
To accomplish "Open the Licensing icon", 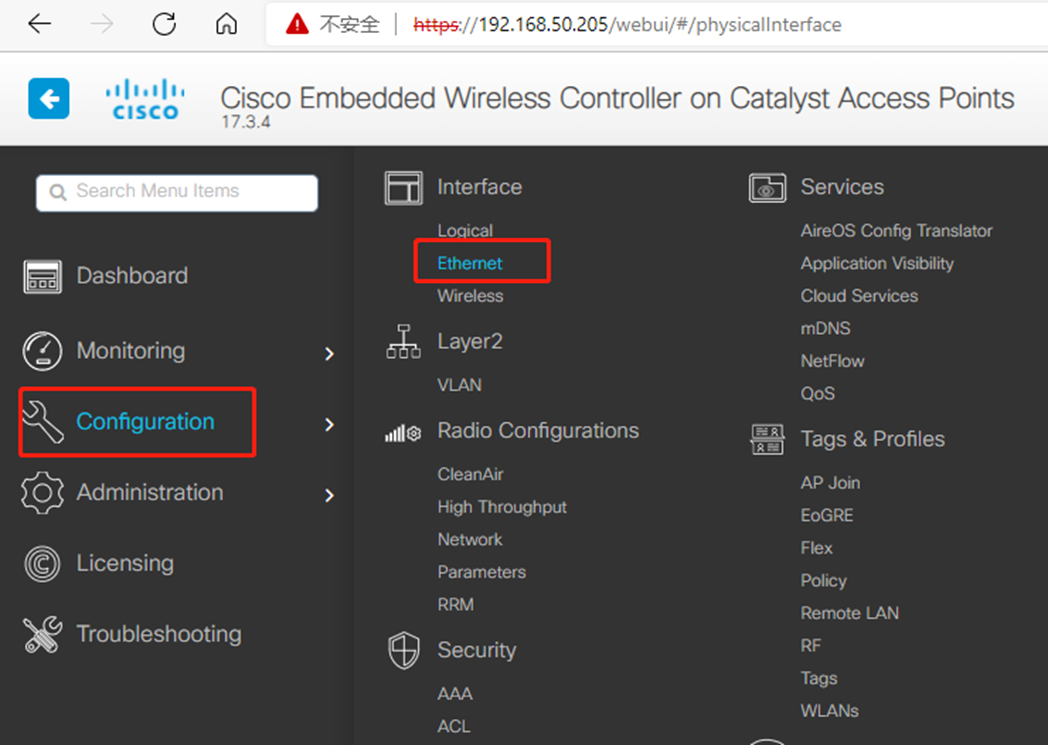I will 42,564.
